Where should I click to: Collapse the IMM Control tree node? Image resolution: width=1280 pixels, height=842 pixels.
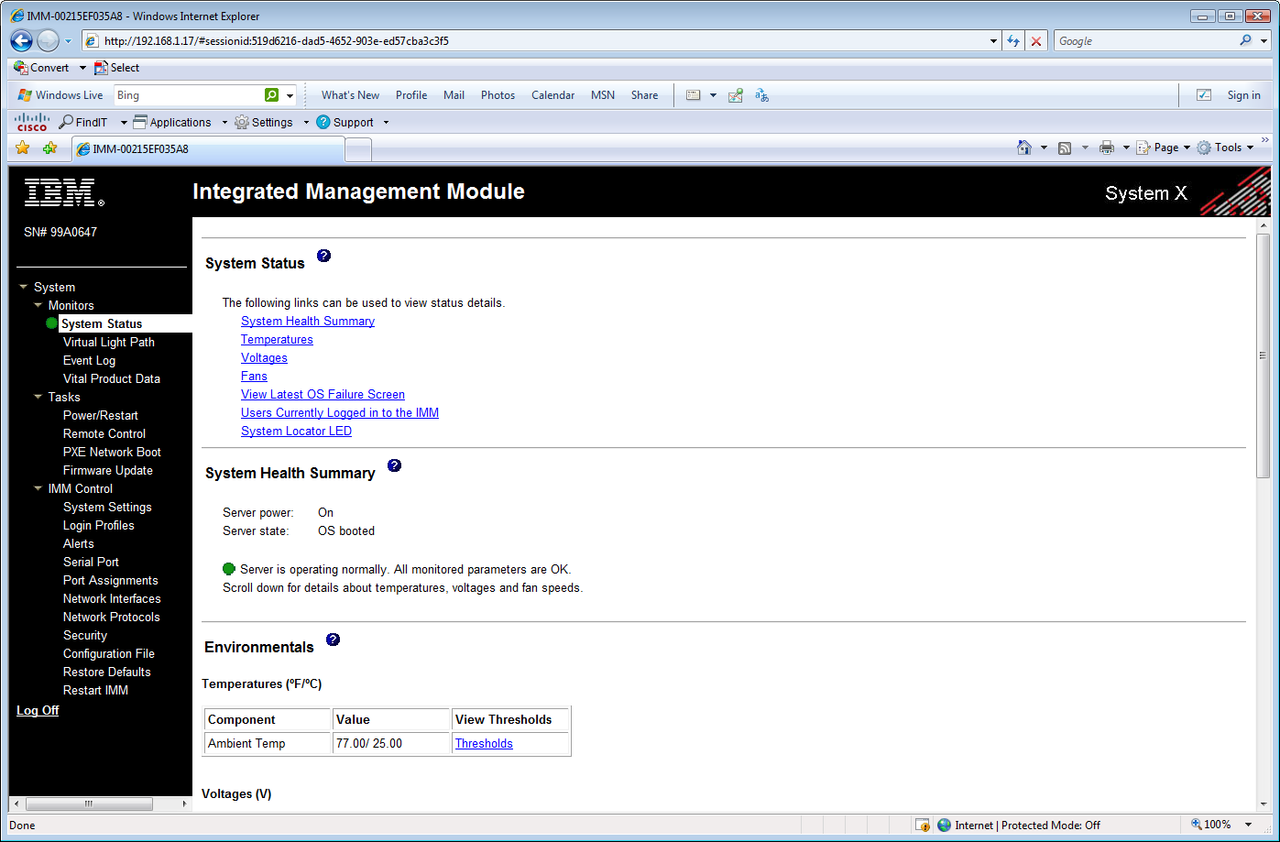pyautogui.click(x=38, y=489)
